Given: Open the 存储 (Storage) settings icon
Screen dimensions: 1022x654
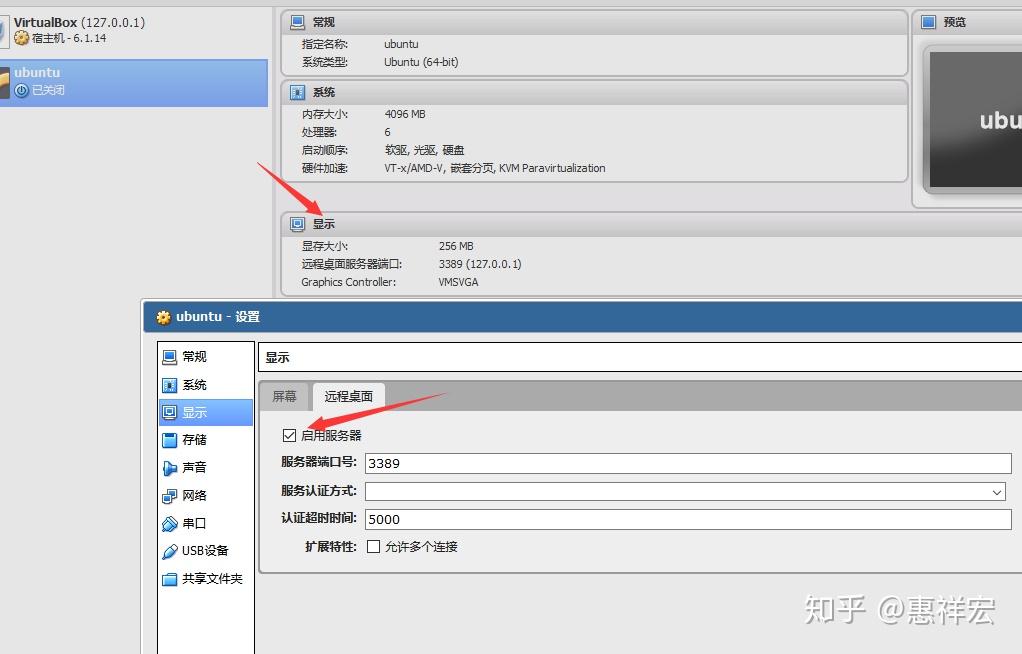Looking at the screenshot, I should [171, 439].
